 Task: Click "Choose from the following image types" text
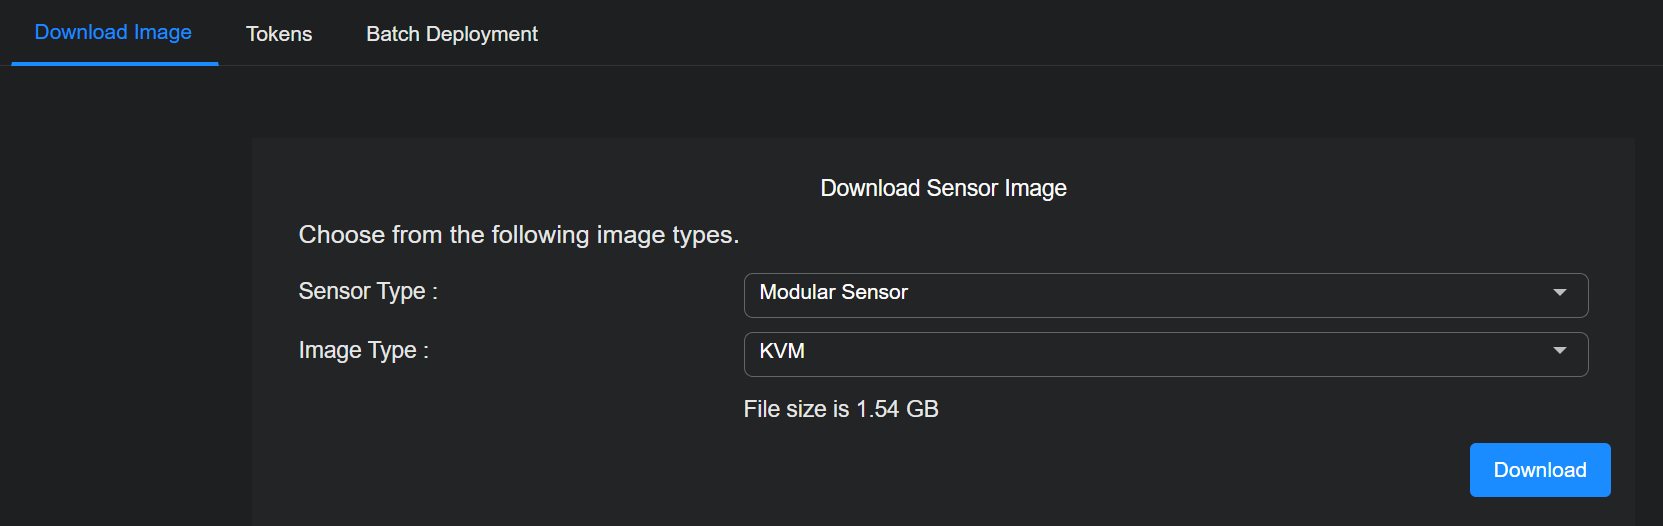(518, 234)
